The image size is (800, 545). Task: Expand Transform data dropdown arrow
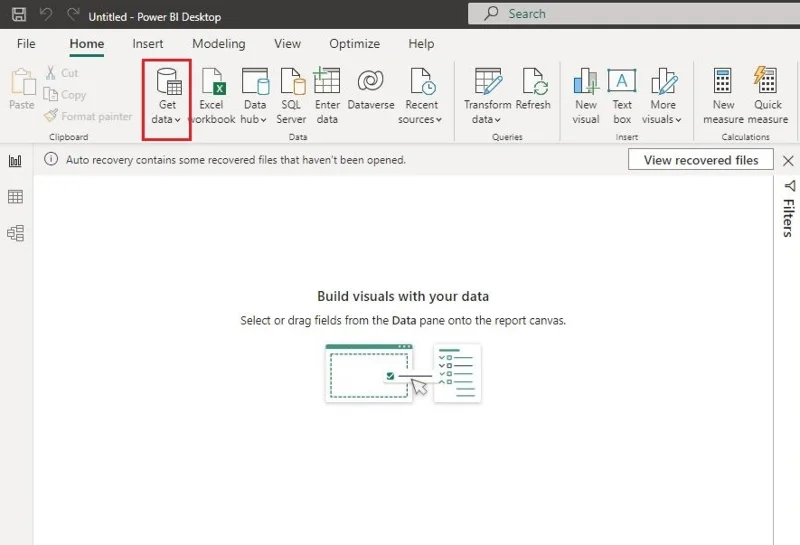(x=497, y=120)
